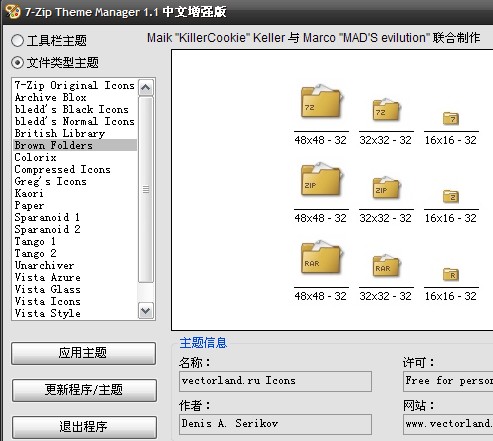493x441 pixels.
Task: Choose the Vista Glass theme
Action: point(75,289)
